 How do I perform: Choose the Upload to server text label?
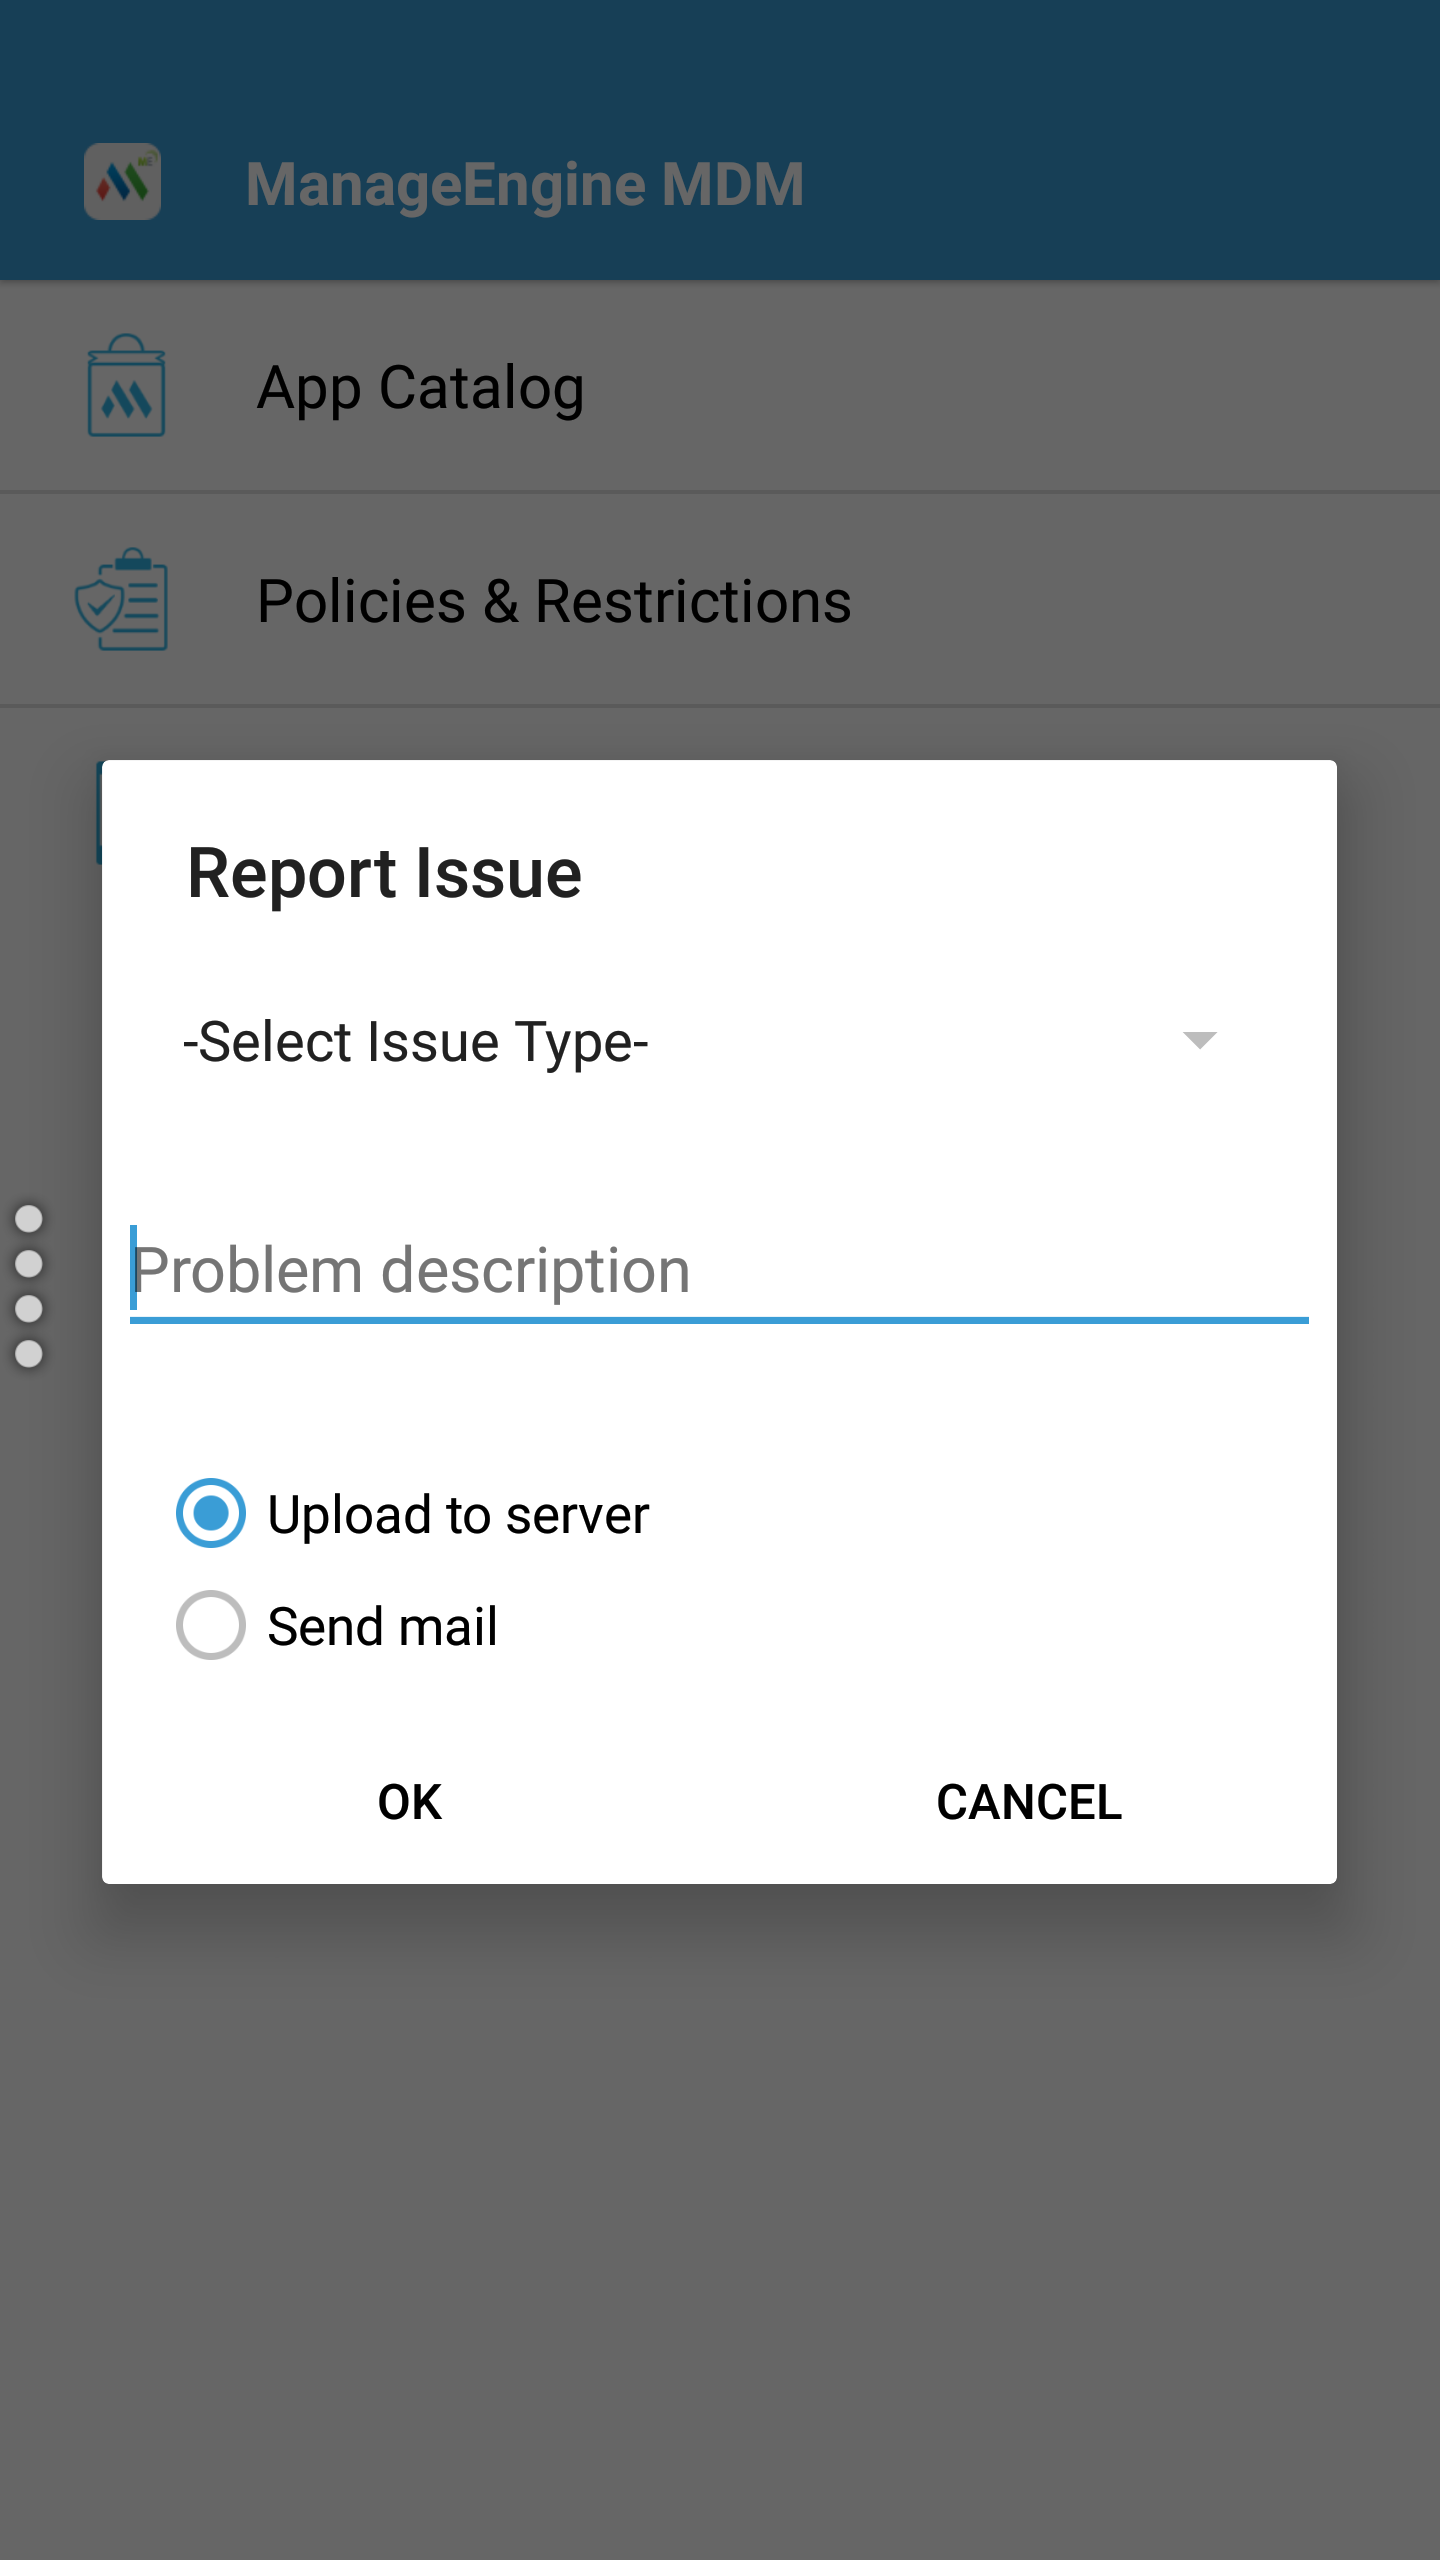point(459,1515)
